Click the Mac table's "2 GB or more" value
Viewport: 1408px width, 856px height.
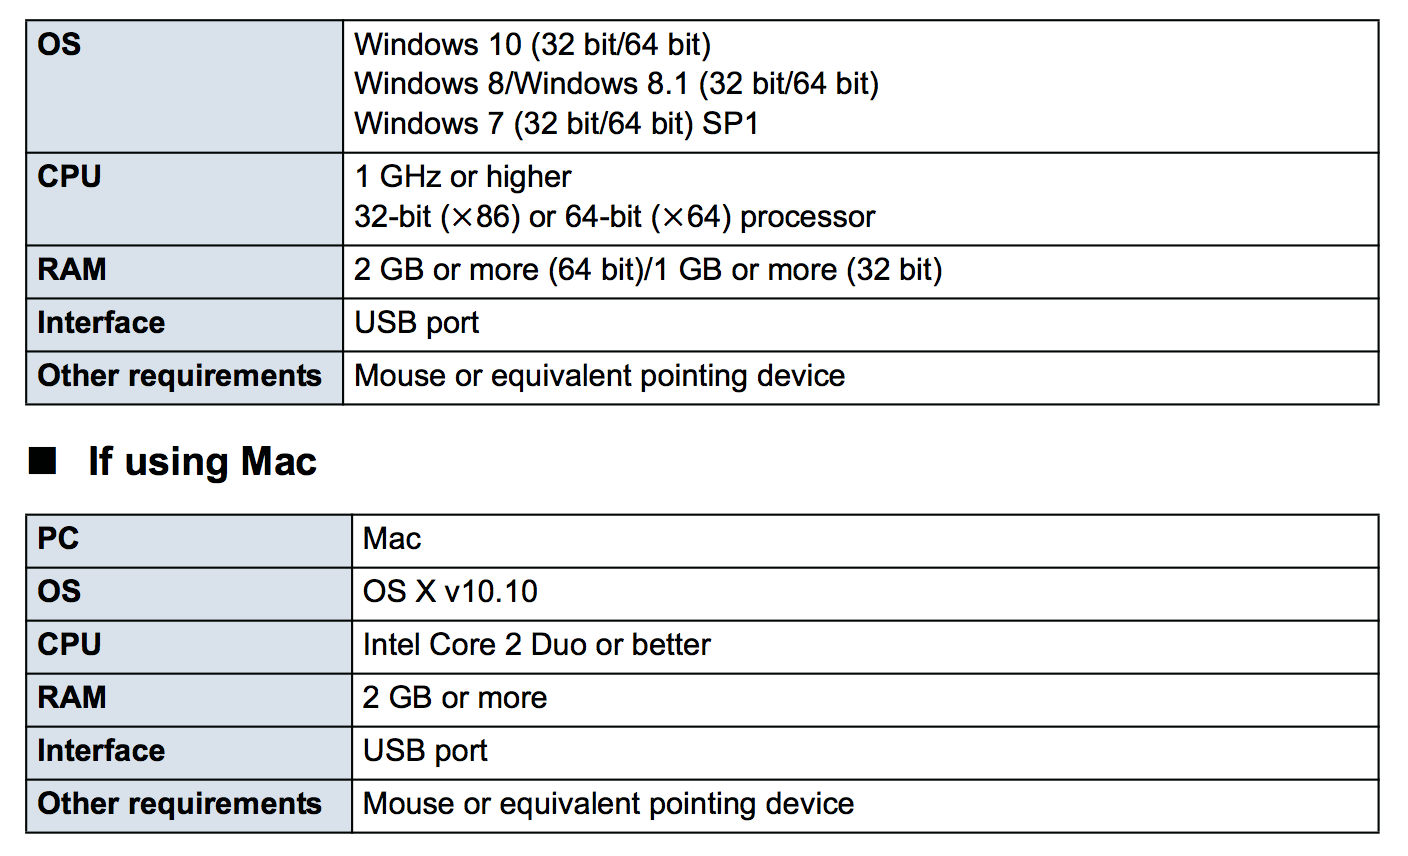pos(454,698)
